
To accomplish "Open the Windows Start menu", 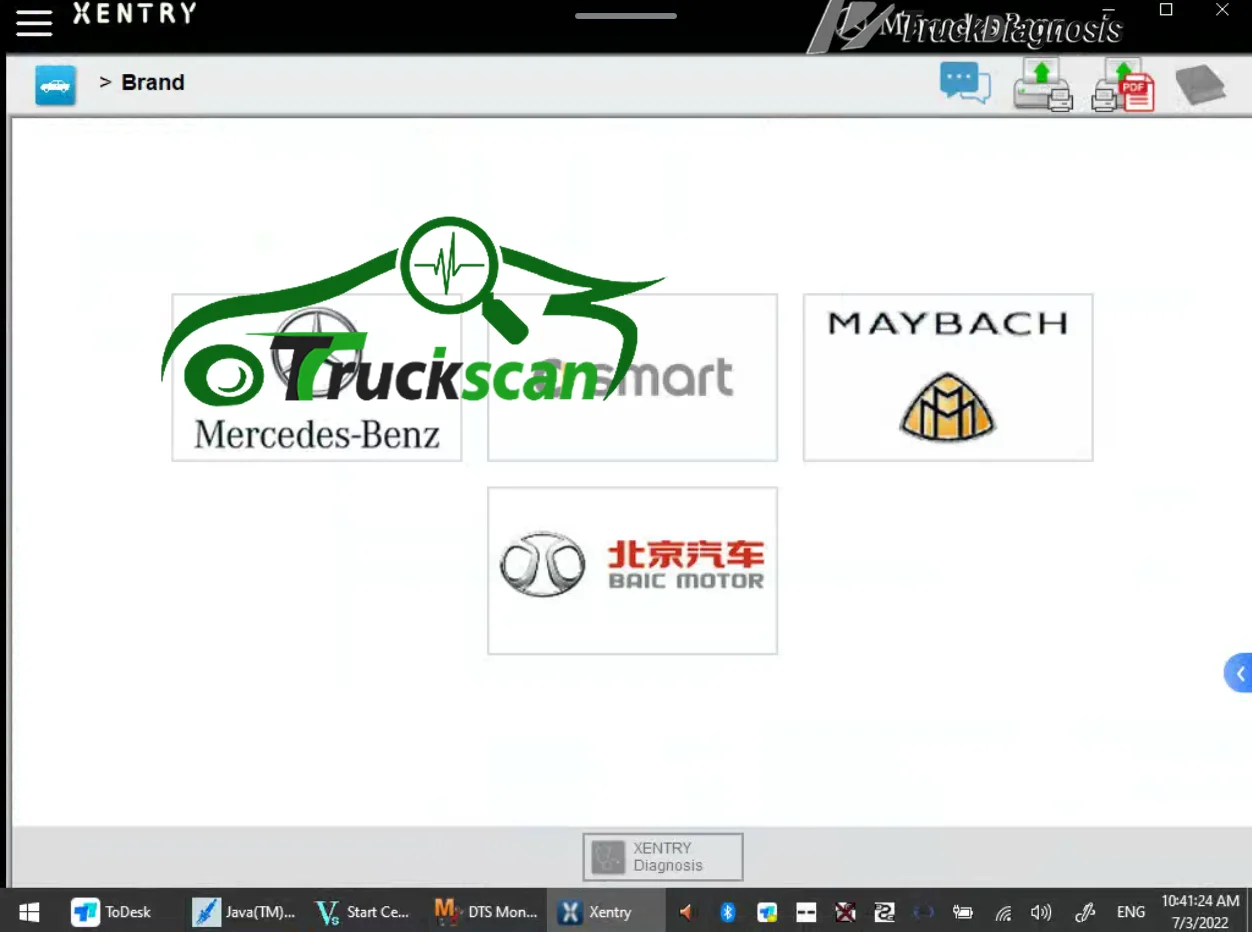I will 29,912.
